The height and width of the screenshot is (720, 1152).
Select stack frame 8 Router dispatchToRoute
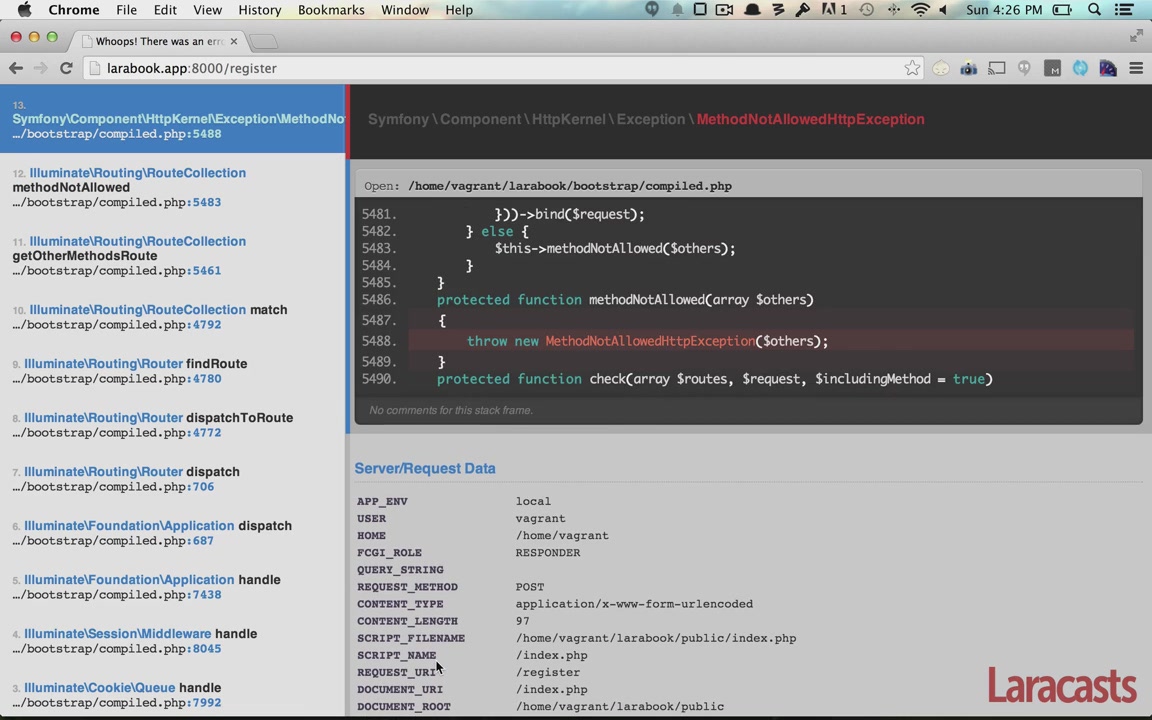(173, 425)
